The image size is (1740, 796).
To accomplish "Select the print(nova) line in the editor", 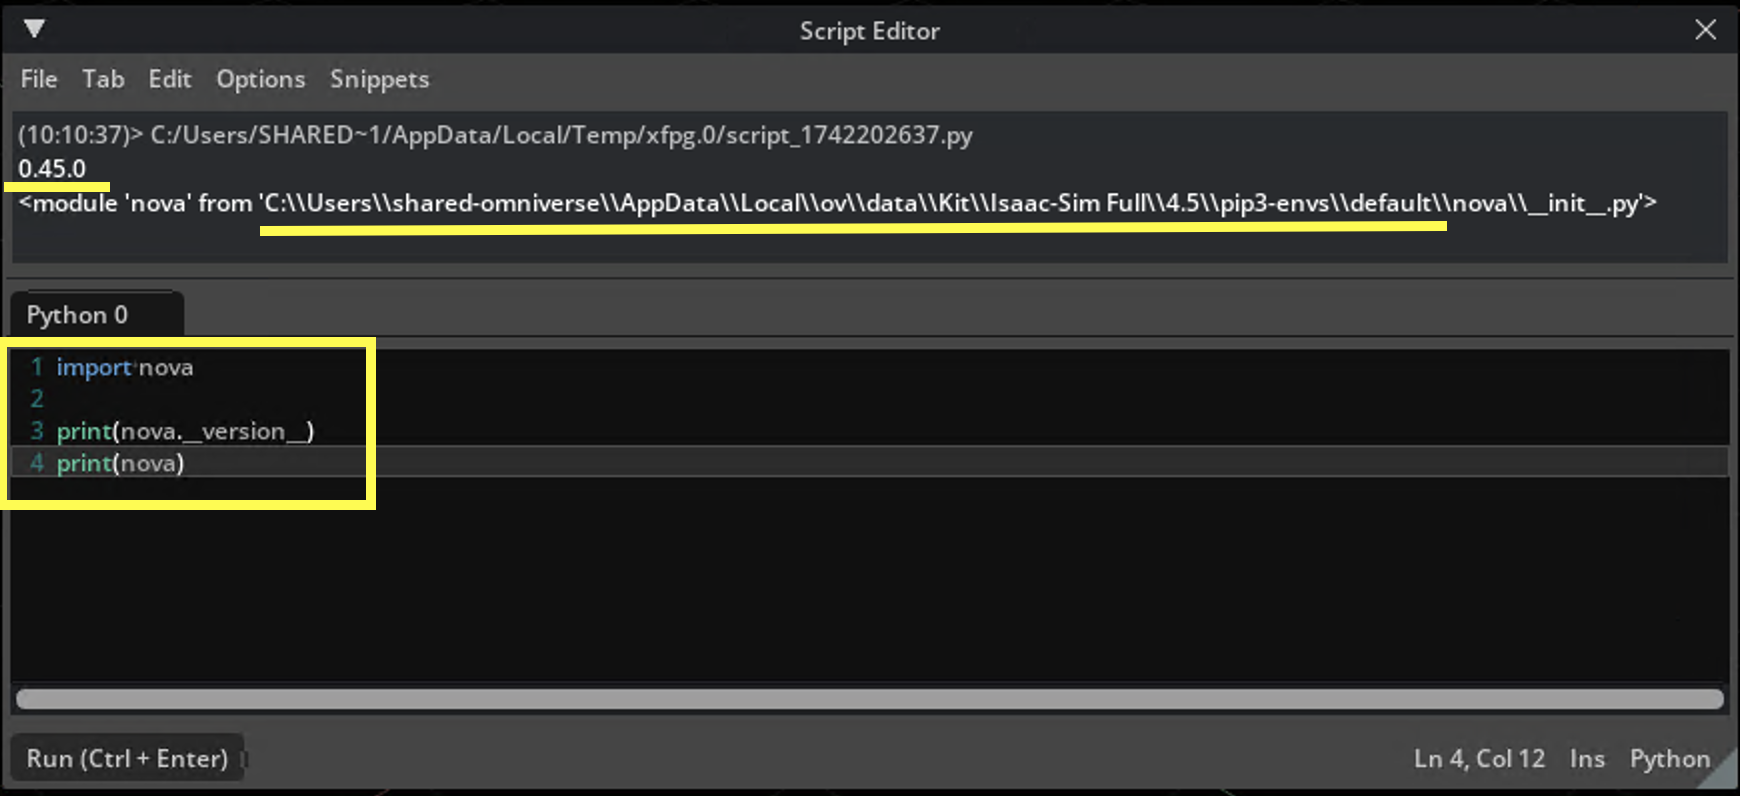I will 120,463.
